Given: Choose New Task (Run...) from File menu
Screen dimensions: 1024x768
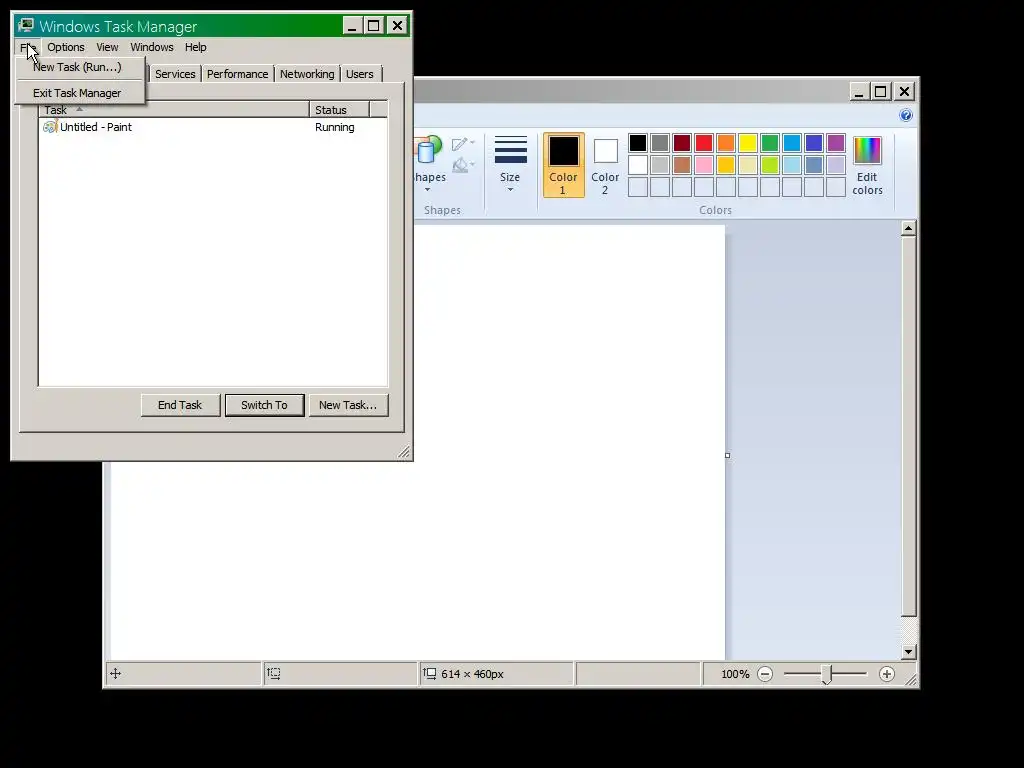Looking at the screenshot, I should (79, 67).
